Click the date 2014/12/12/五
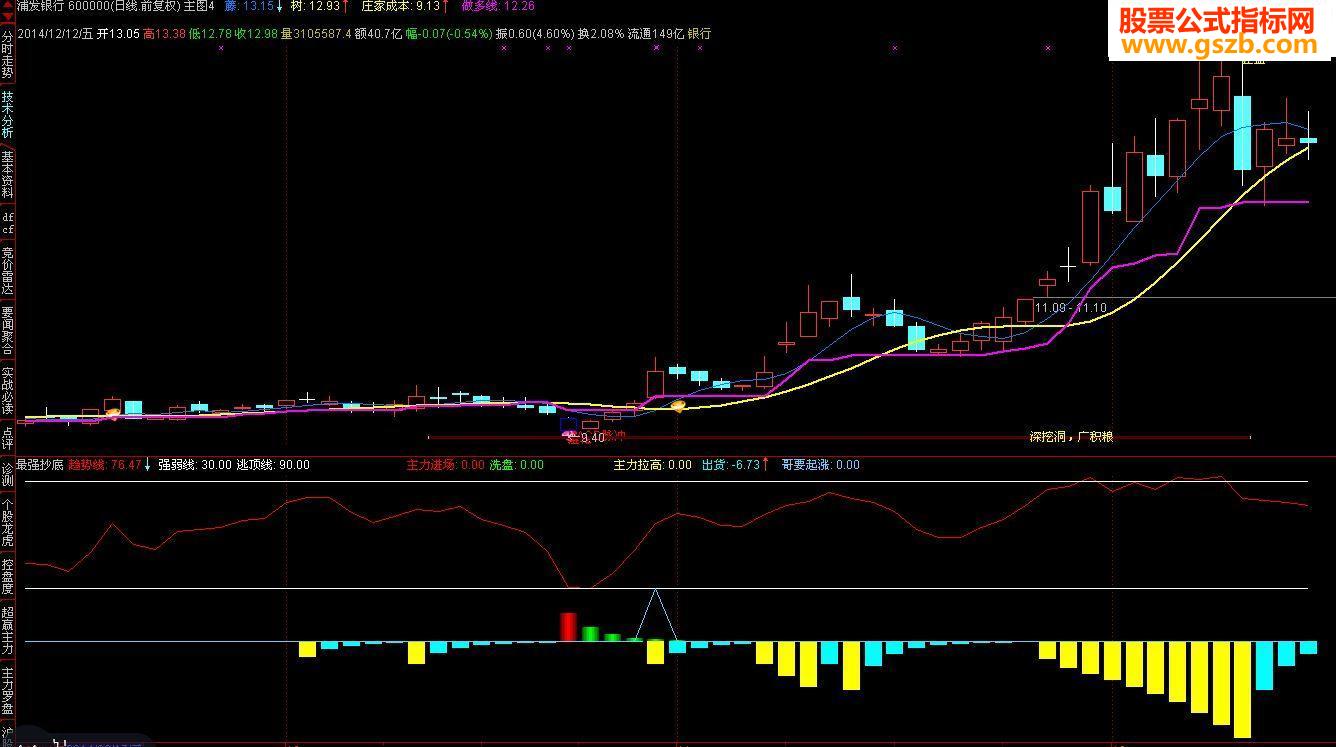The height and width of the screenshot is (747, 1336). pos(55,34)
